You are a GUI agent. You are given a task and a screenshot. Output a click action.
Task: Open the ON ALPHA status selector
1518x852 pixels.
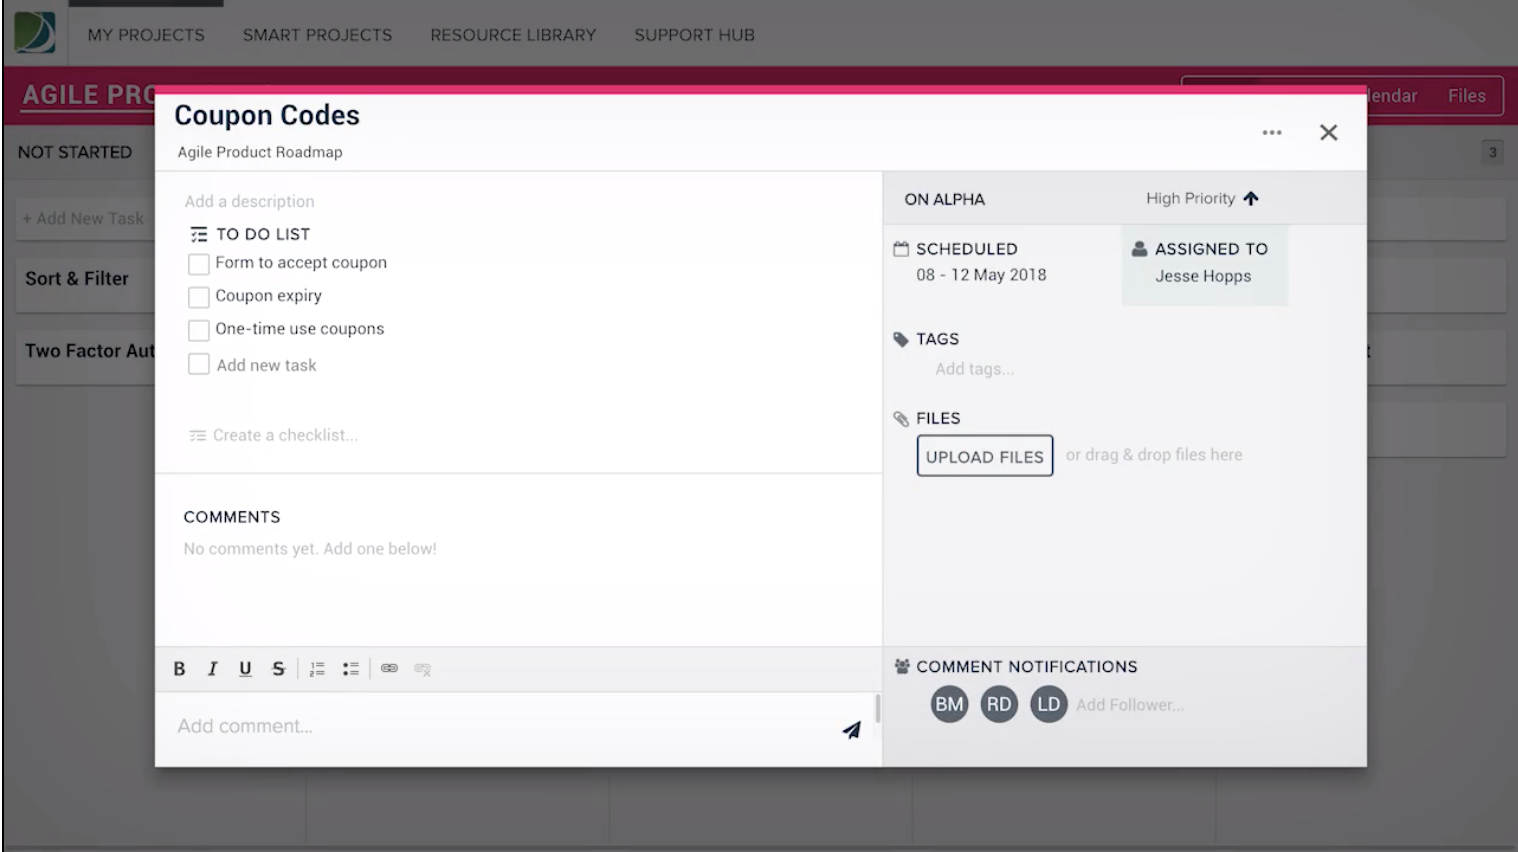pos(944,199)
